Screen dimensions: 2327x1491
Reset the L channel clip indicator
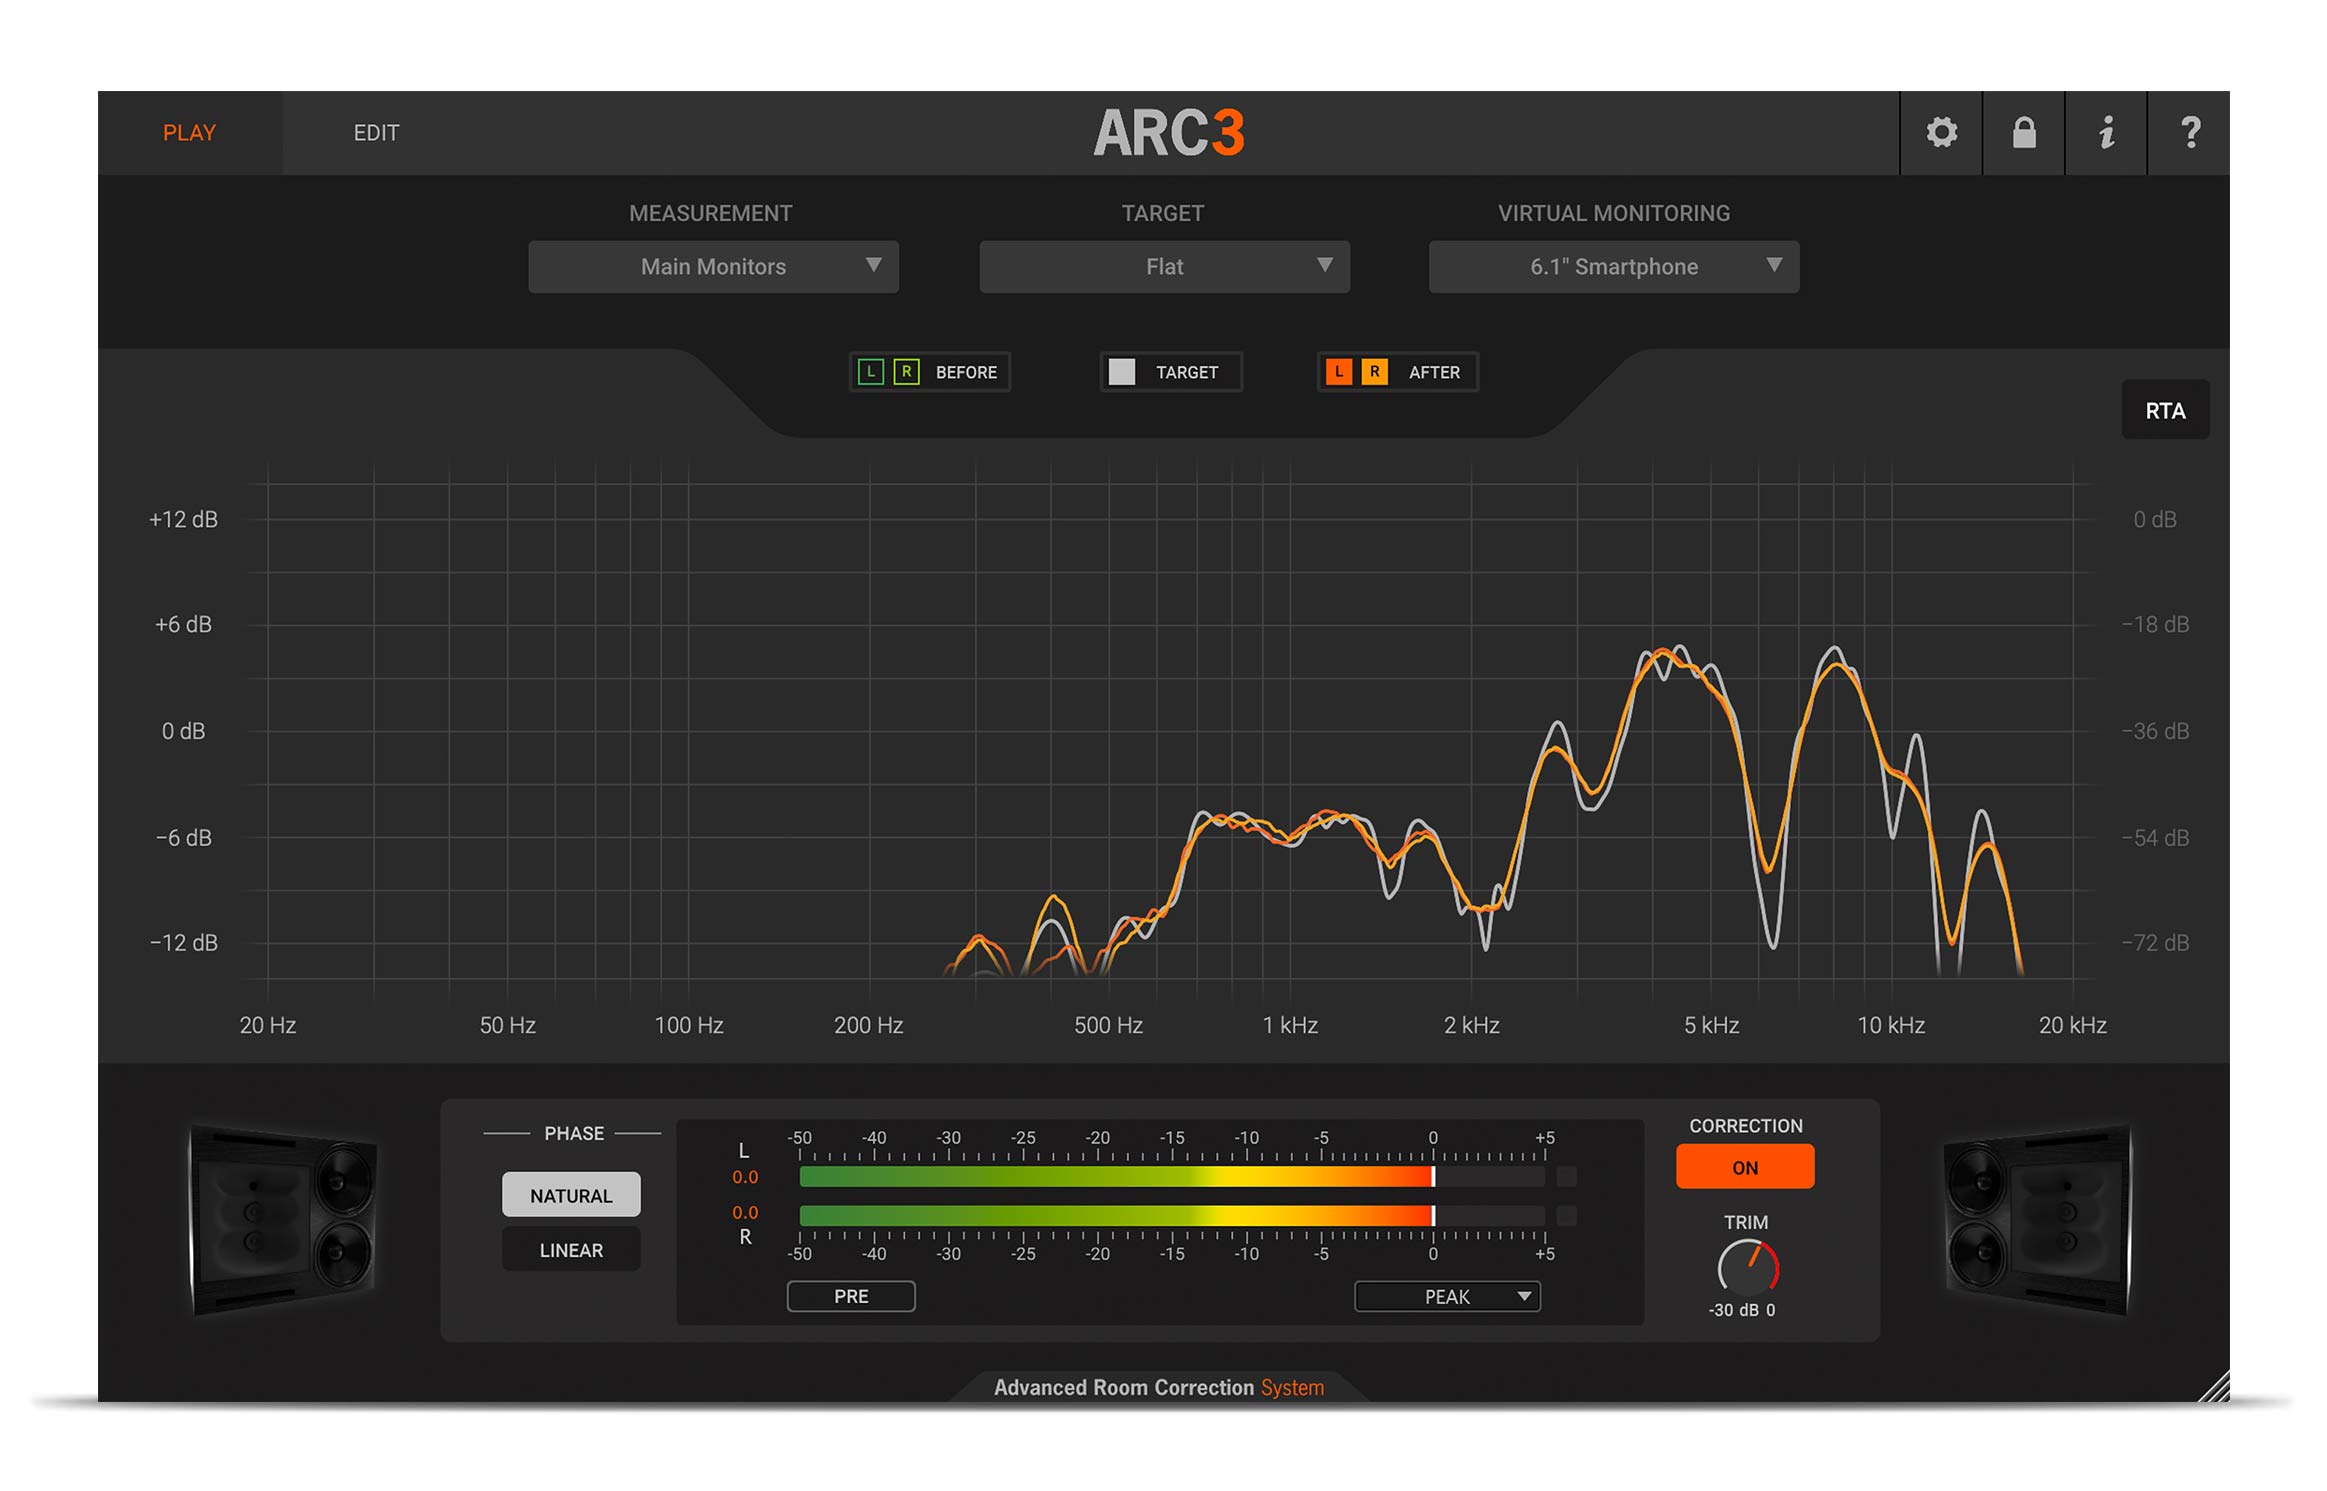pos(1567,1177)
